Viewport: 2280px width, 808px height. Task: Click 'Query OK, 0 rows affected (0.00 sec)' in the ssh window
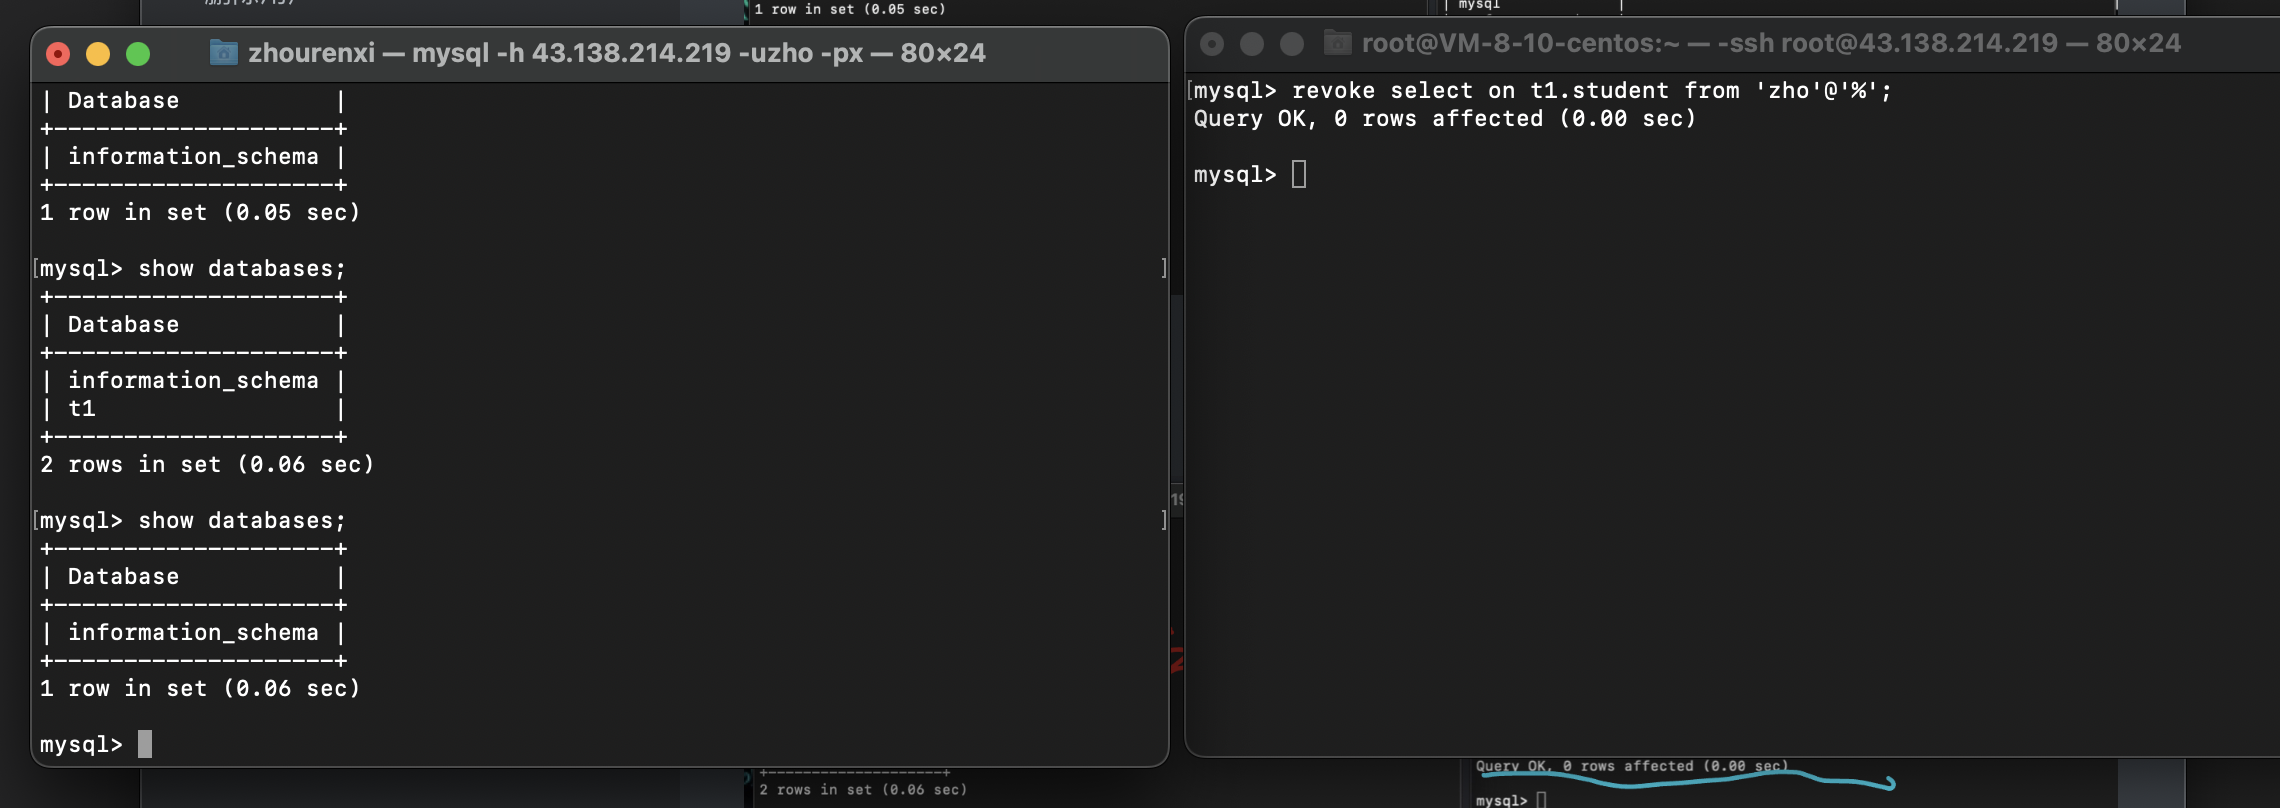[1445, 119]
